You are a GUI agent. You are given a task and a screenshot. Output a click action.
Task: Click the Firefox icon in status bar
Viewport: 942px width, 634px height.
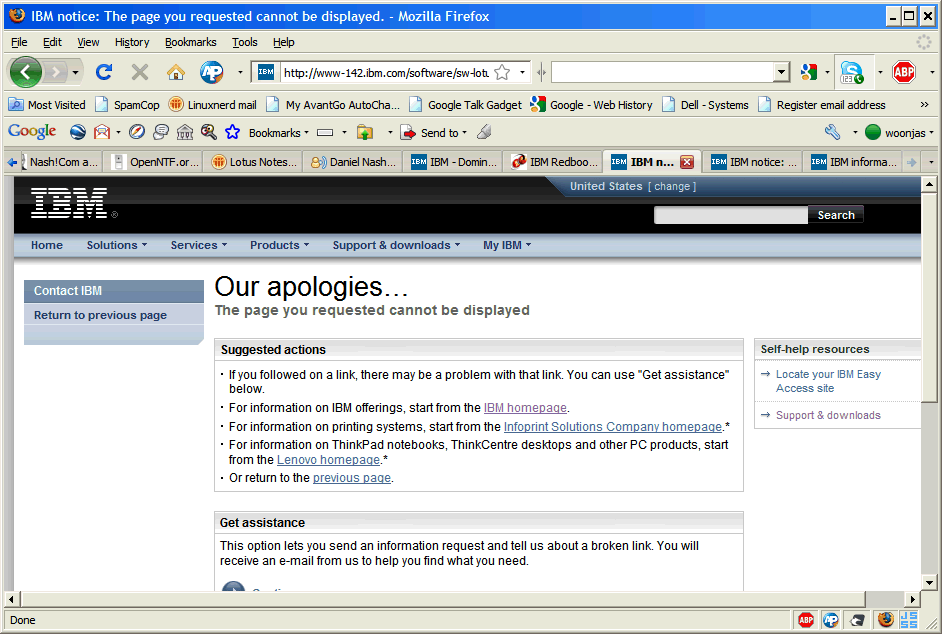coord(885,620)
